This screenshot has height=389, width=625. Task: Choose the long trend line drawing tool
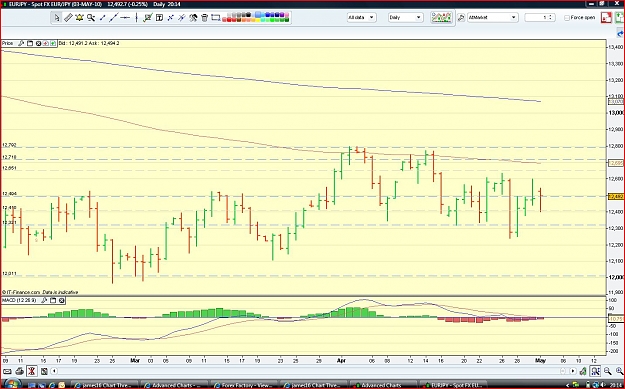[114, 18]
